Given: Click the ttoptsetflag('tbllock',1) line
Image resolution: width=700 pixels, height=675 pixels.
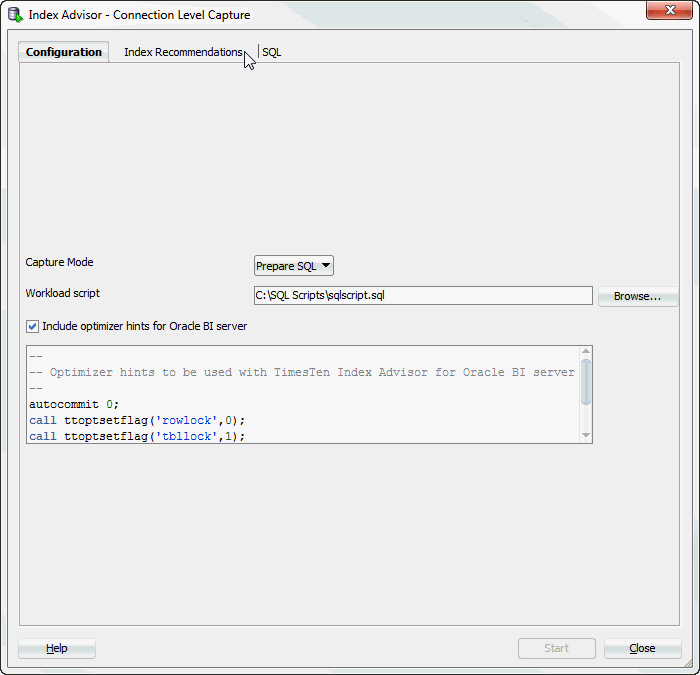Looking at the screenshot, I should coord(137,436).
